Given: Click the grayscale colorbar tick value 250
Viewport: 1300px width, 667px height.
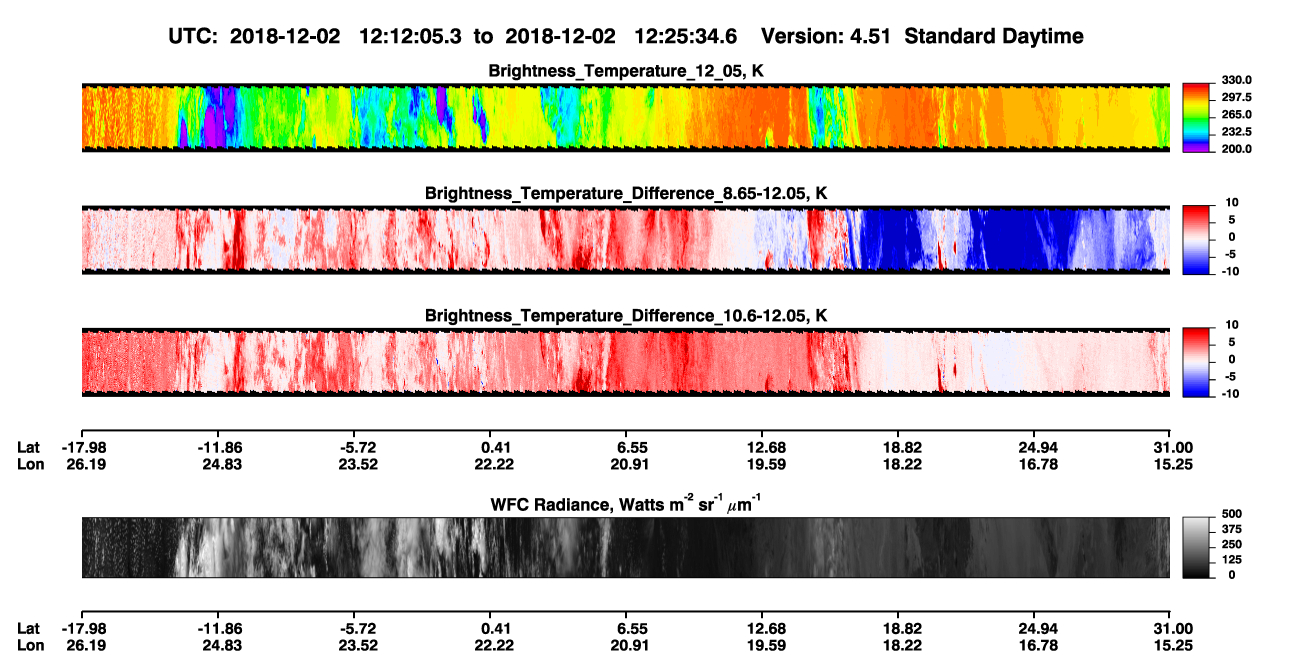Looking at the screenshot, I should coord(1230,544).
